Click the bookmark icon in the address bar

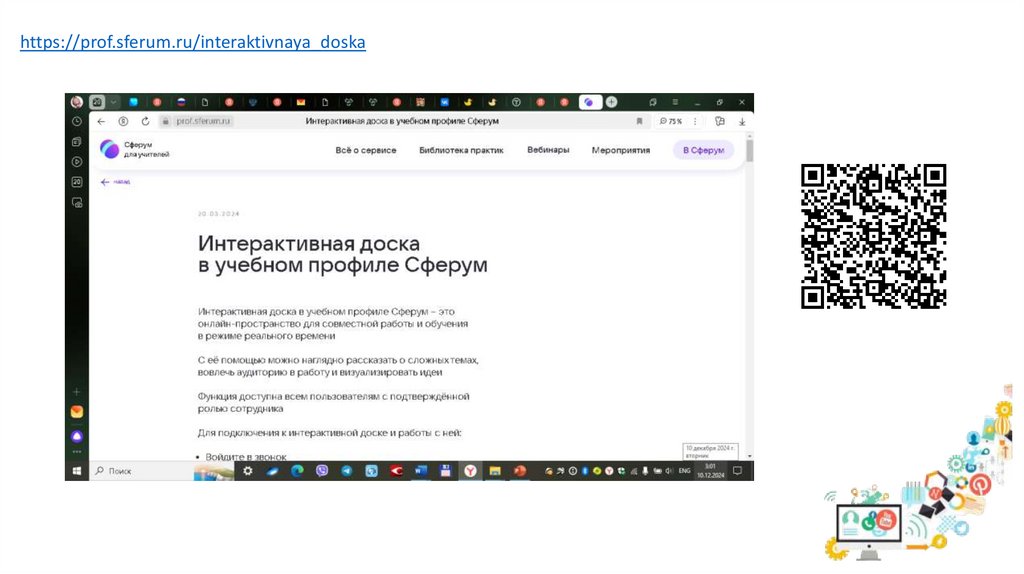(639, 121)
